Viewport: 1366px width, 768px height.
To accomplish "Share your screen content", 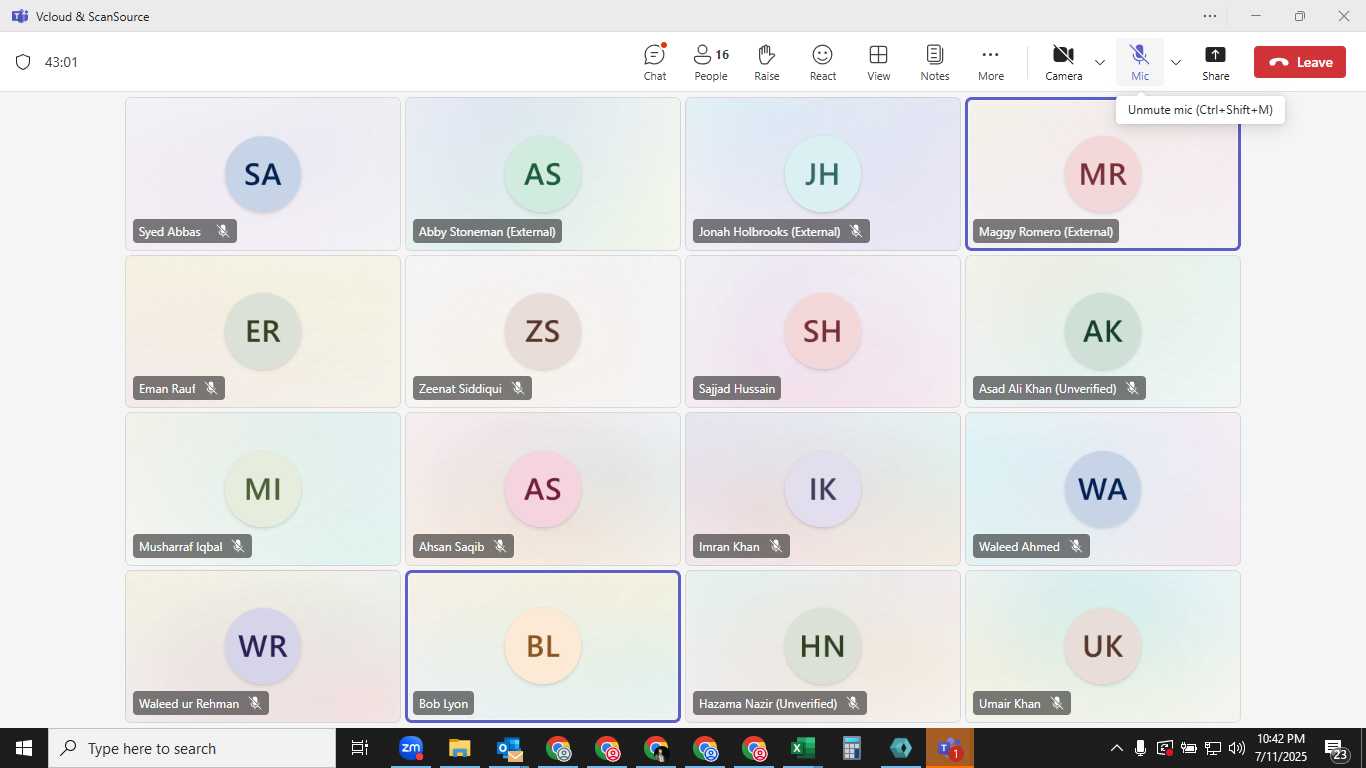I will [1216, 62].
